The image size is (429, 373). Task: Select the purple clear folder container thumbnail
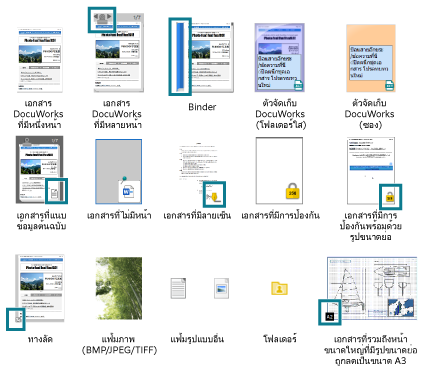(x=280, y=57)
